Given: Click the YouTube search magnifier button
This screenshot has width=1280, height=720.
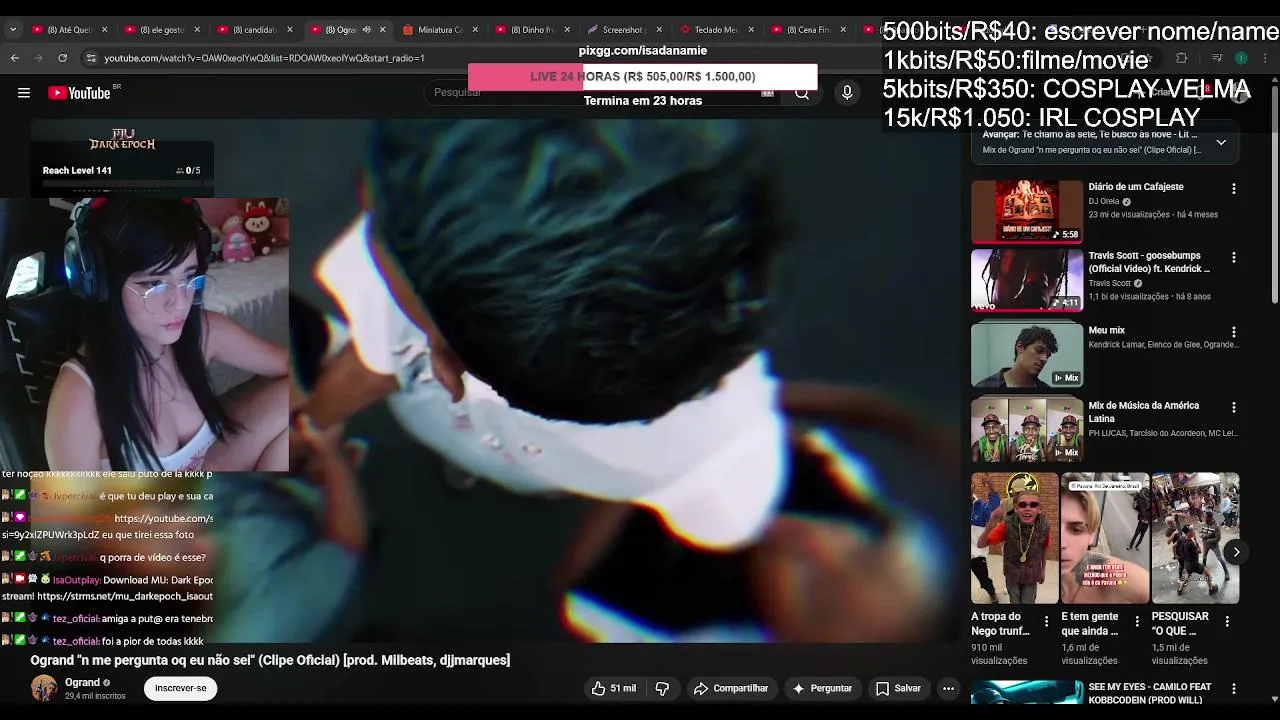Looking at the screenshot, I should coord(801,92).
